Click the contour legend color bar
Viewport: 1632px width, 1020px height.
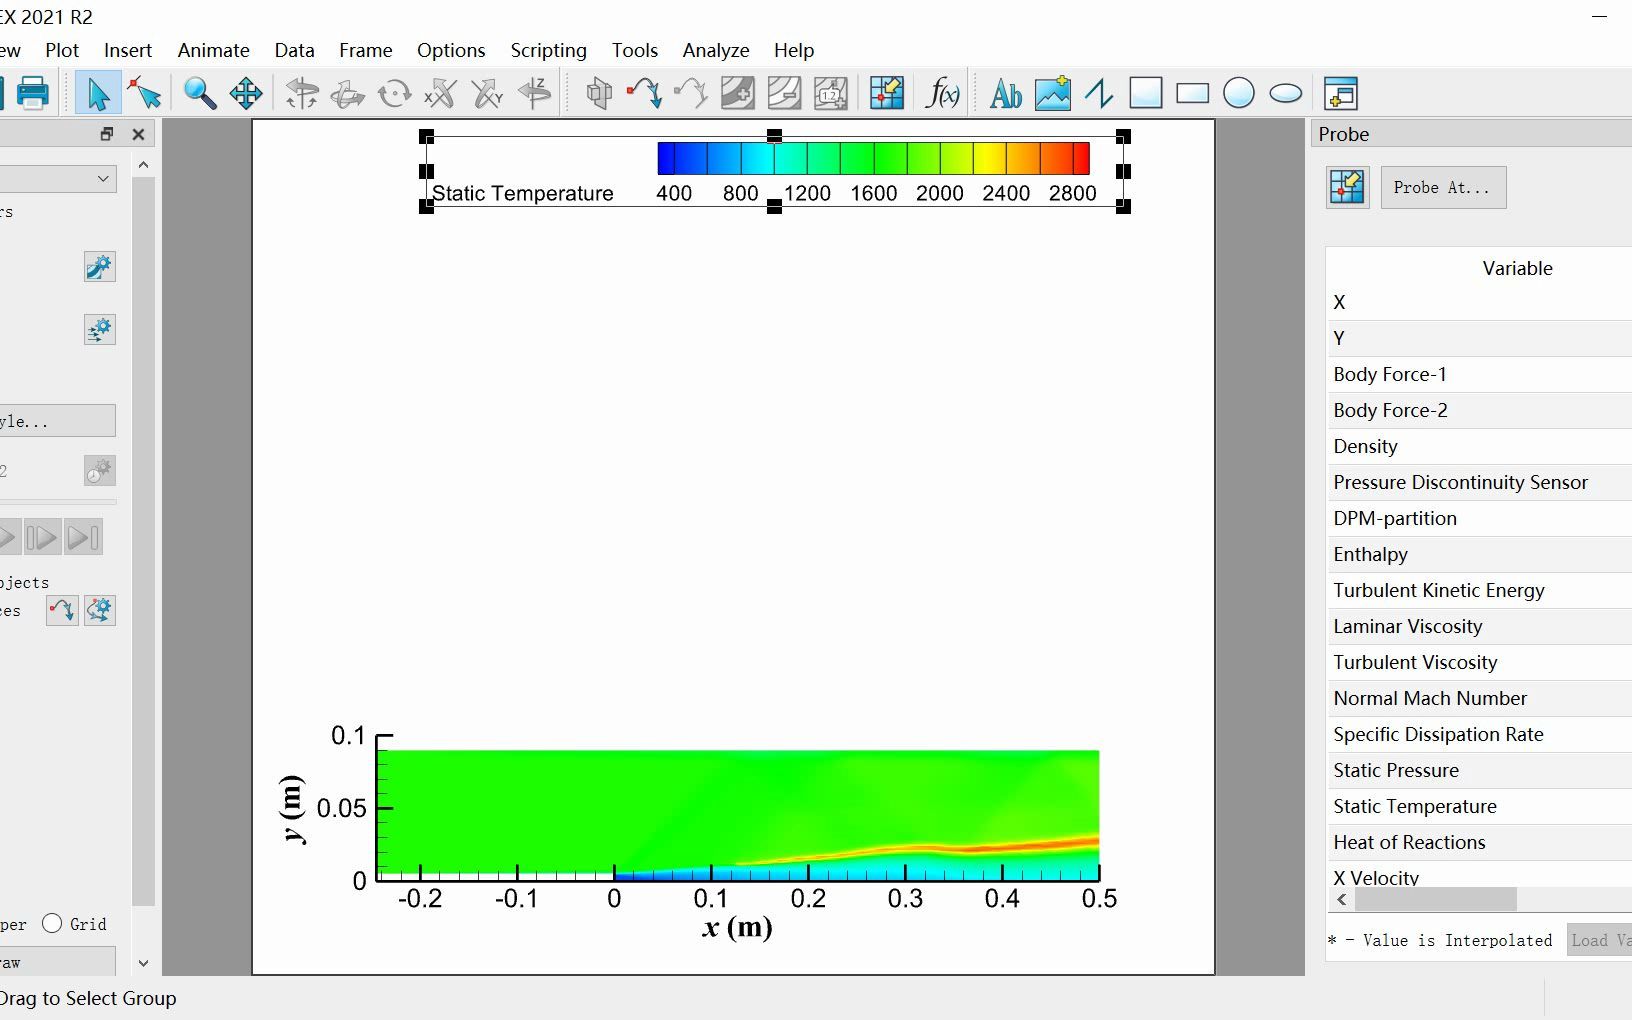873,158
